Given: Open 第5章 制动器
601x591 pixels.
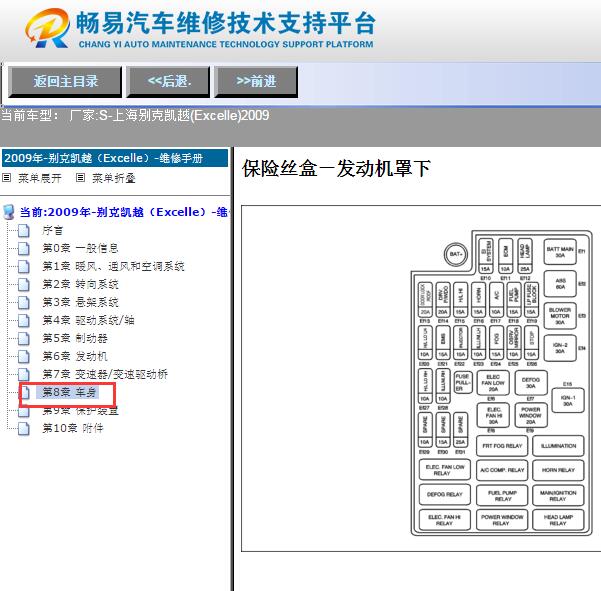Looking at the screenshot, I should pos(75,338).
